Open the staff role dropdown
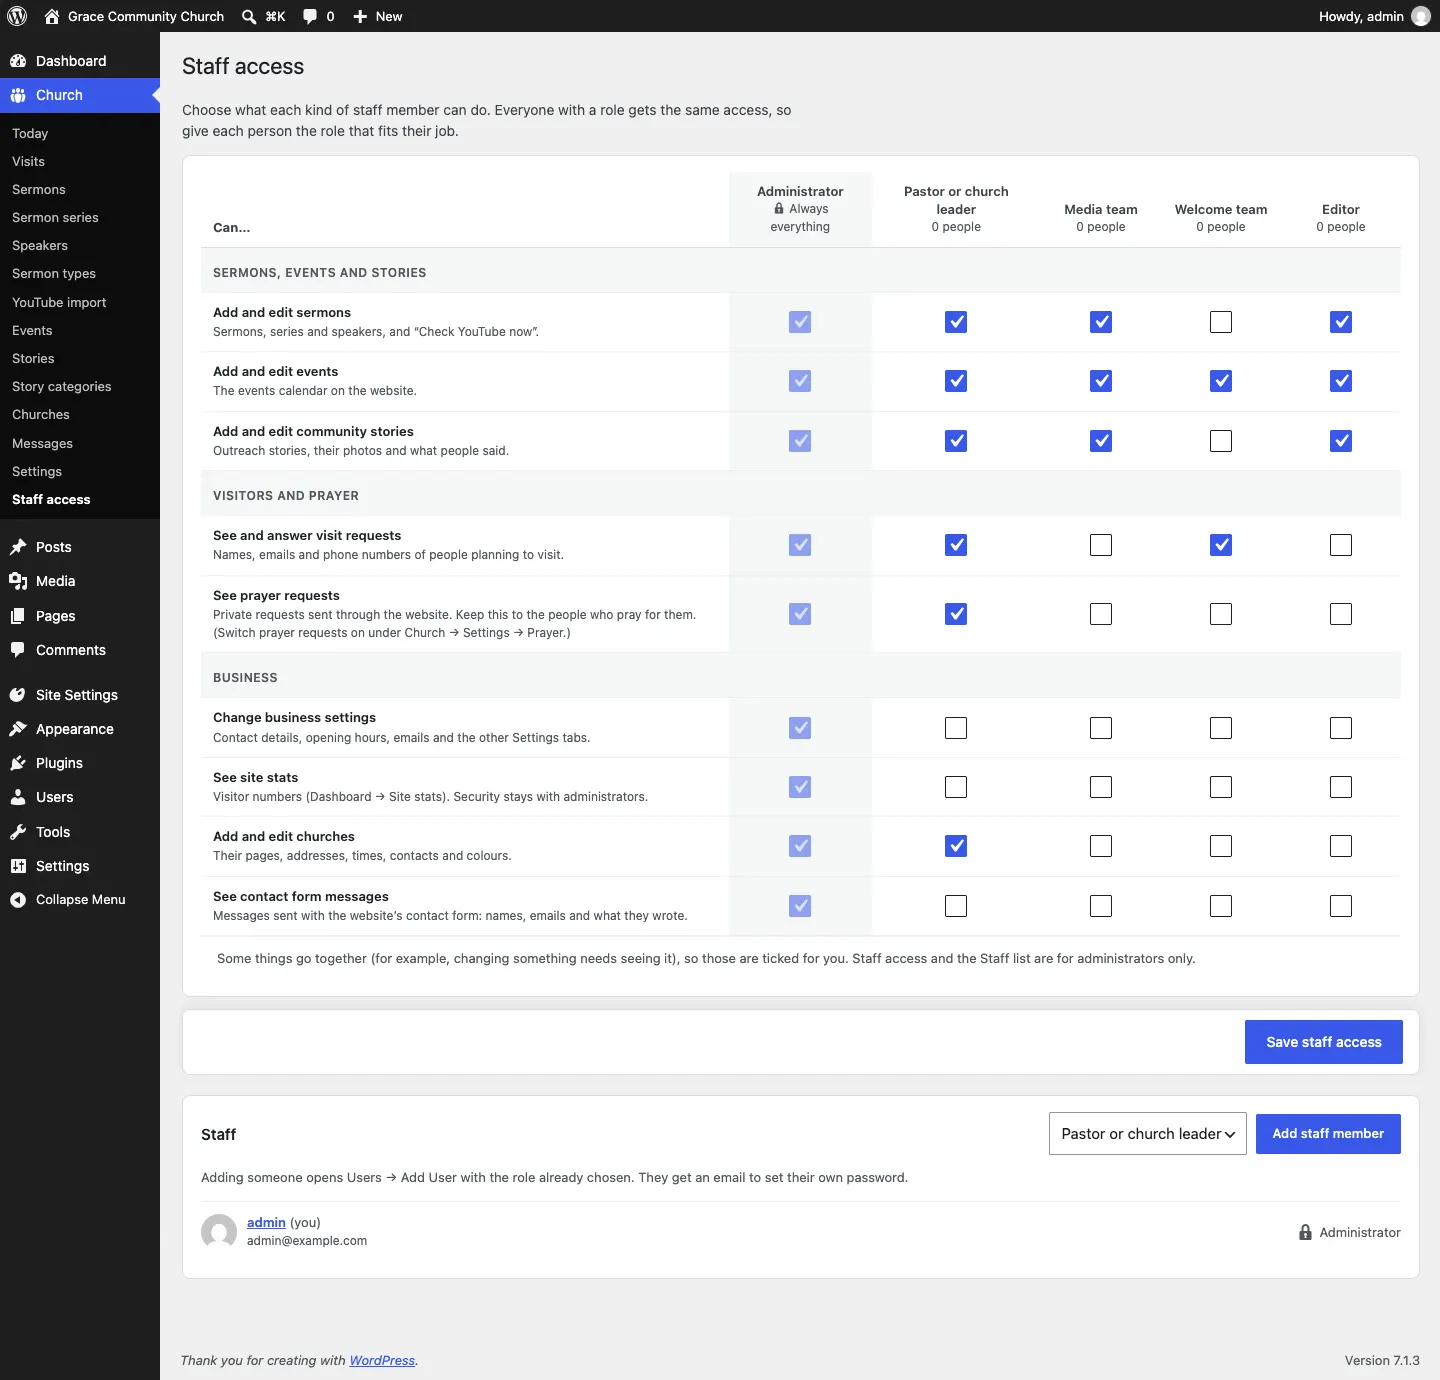Image resolution: width=1440 pixels, height=1380 pixels. [1148, 1134]
